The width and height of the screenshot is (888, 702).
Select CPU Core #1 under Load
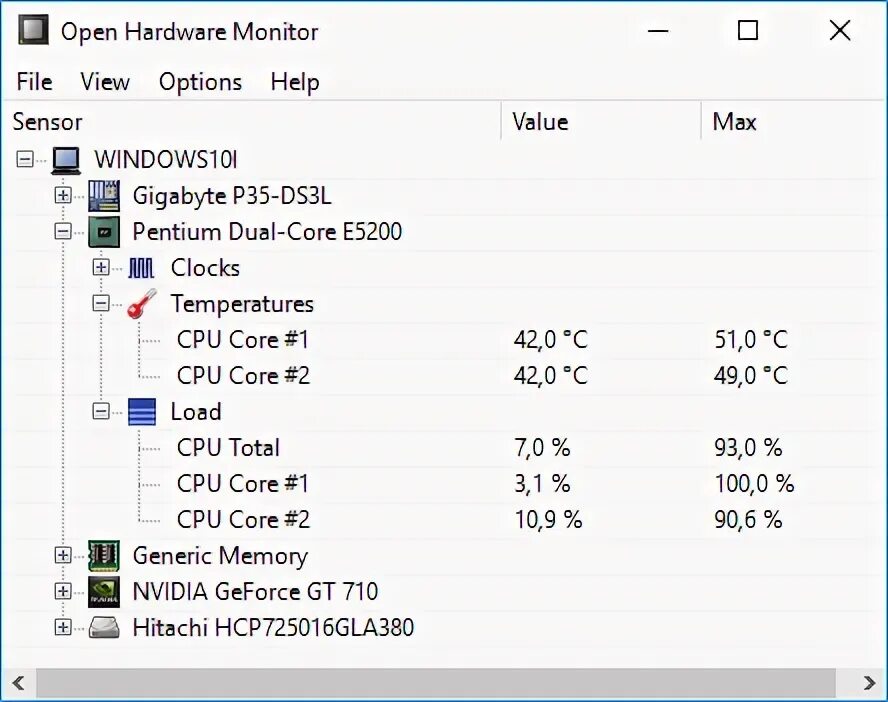243,483
